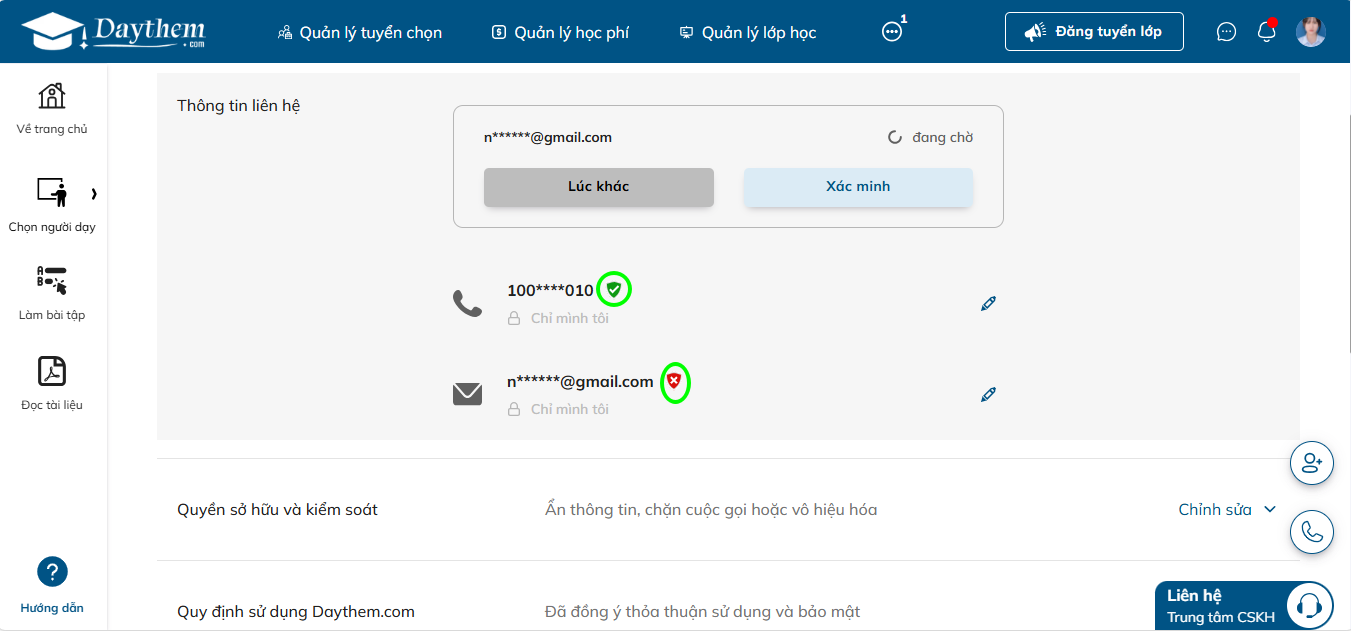Open Quản lý tuyển chọn menu
The width and height of the screenshot is (1351, 631).
[x=360, y=32]
